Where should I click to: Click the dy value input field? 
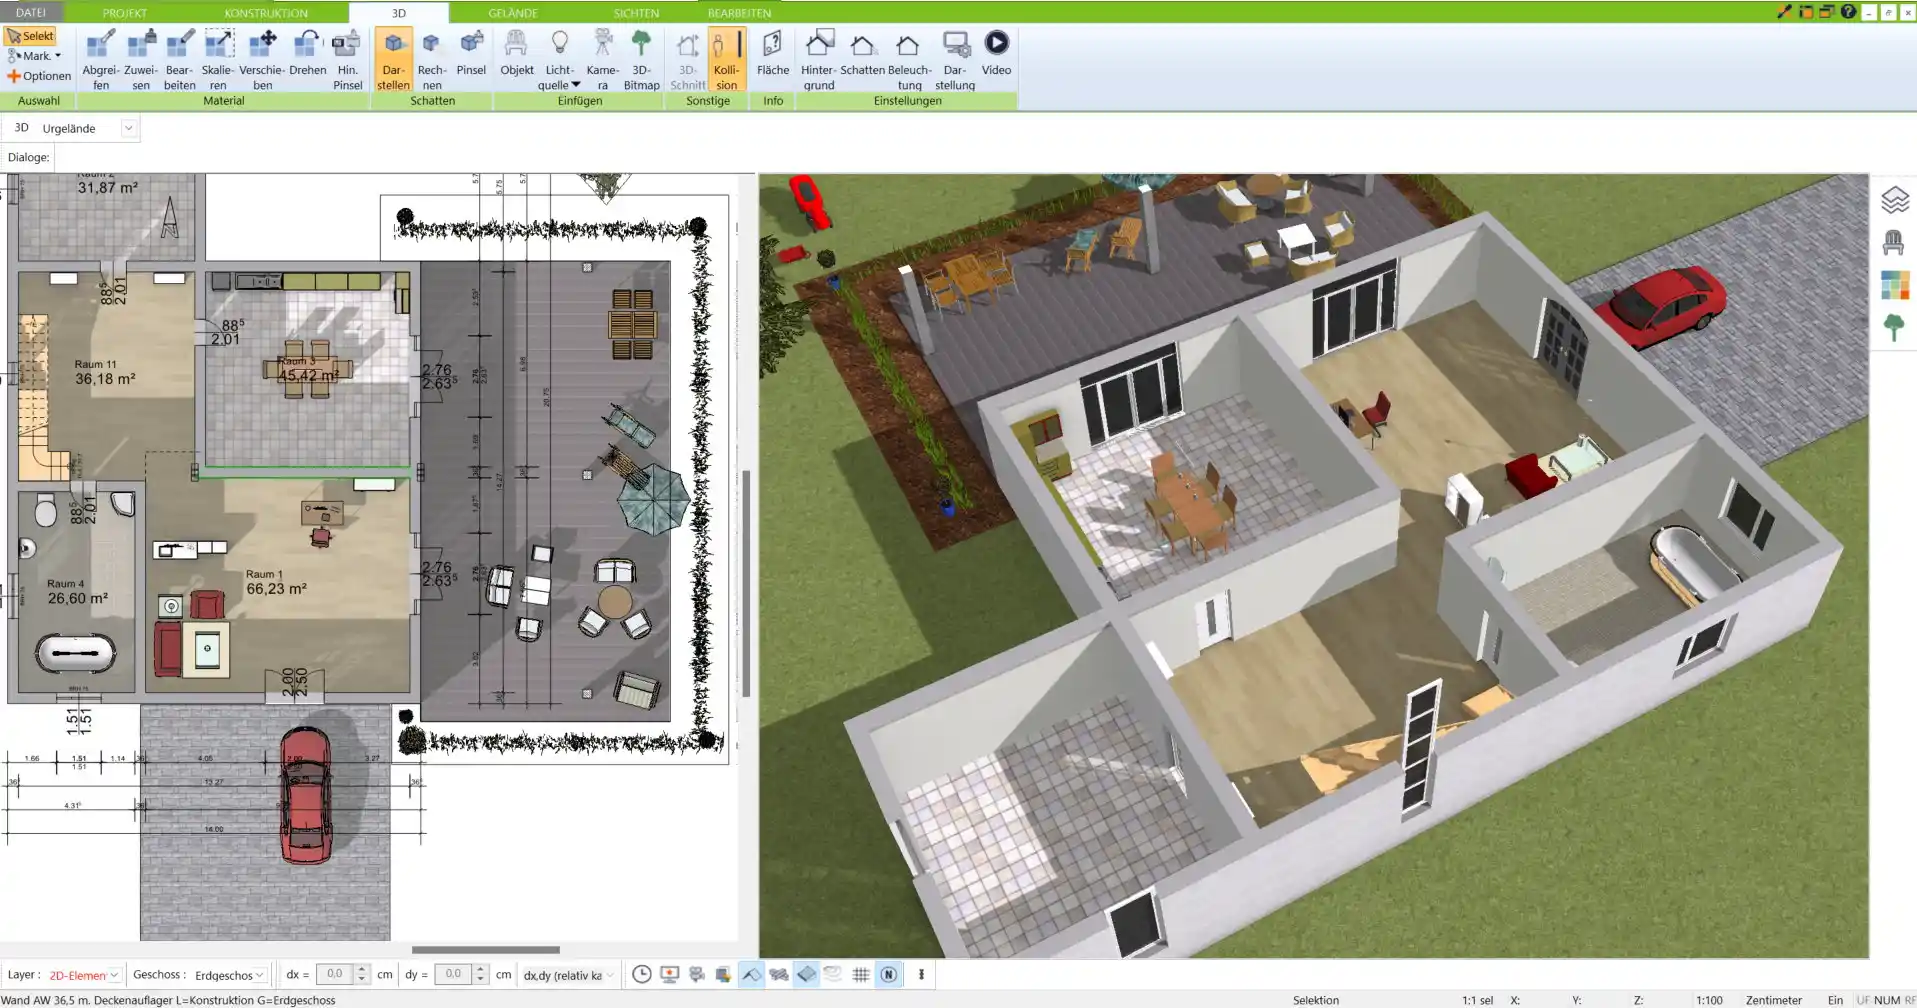coord(453,974)
